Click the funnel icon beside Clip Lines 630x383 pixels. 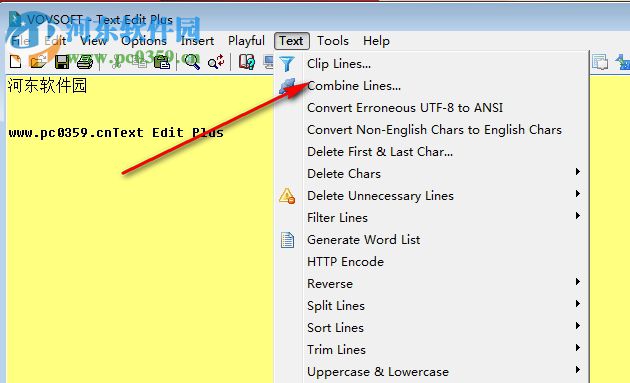pyautogui.click(x=287, y=64)
